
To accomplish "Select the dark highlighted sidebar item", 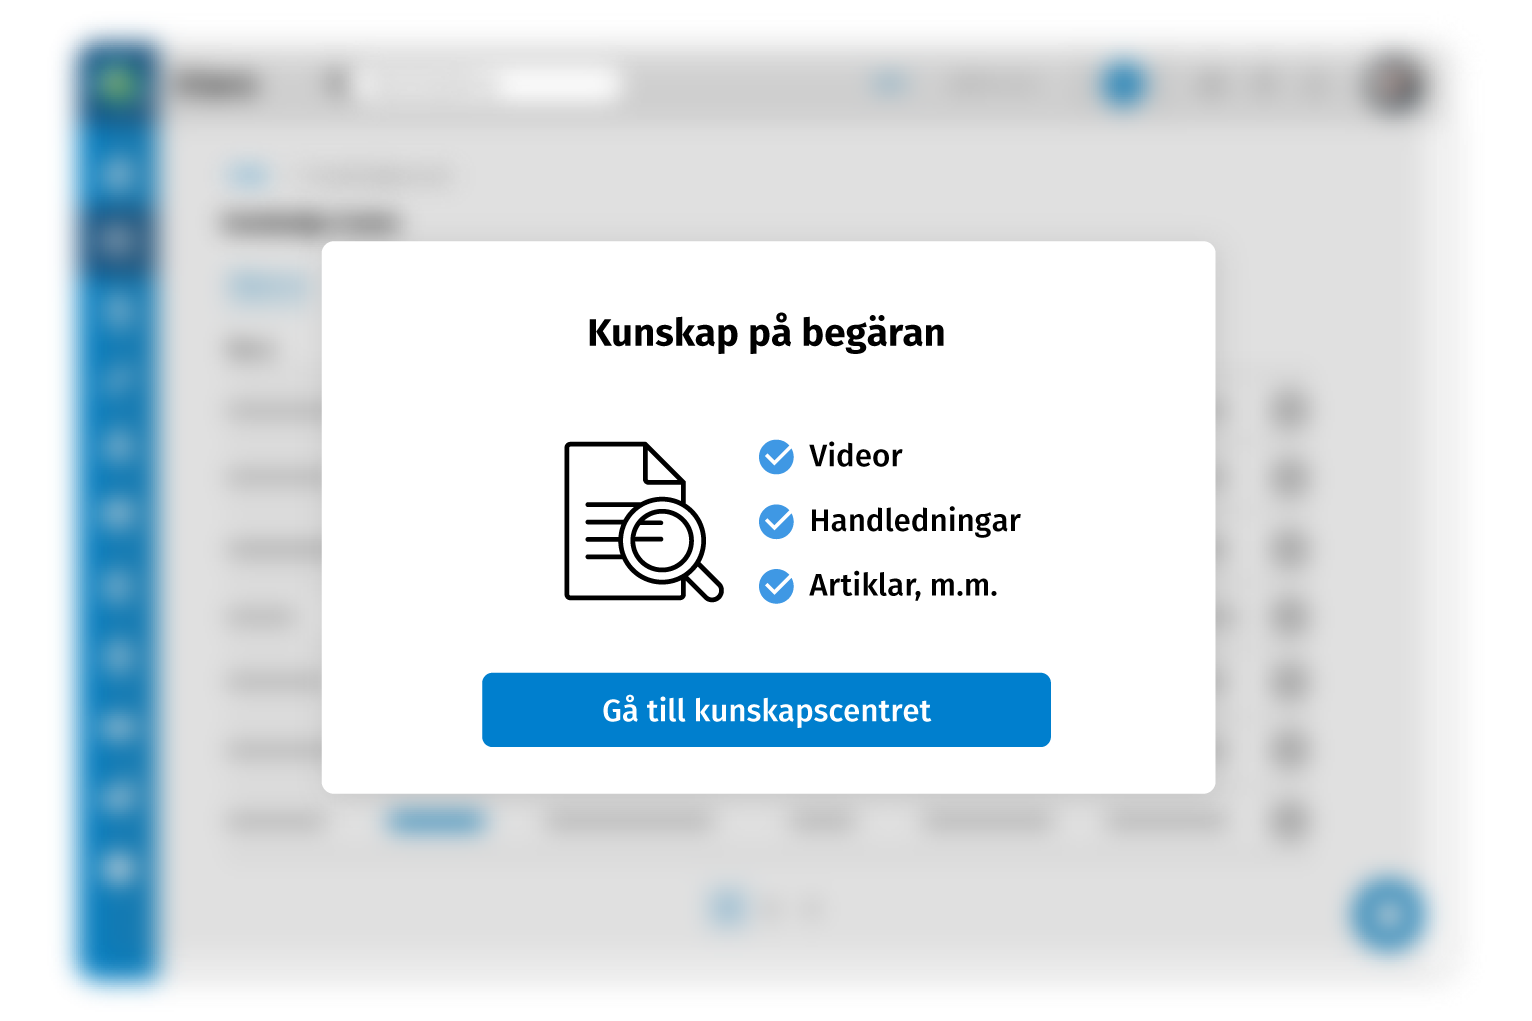I will (118, 239).
